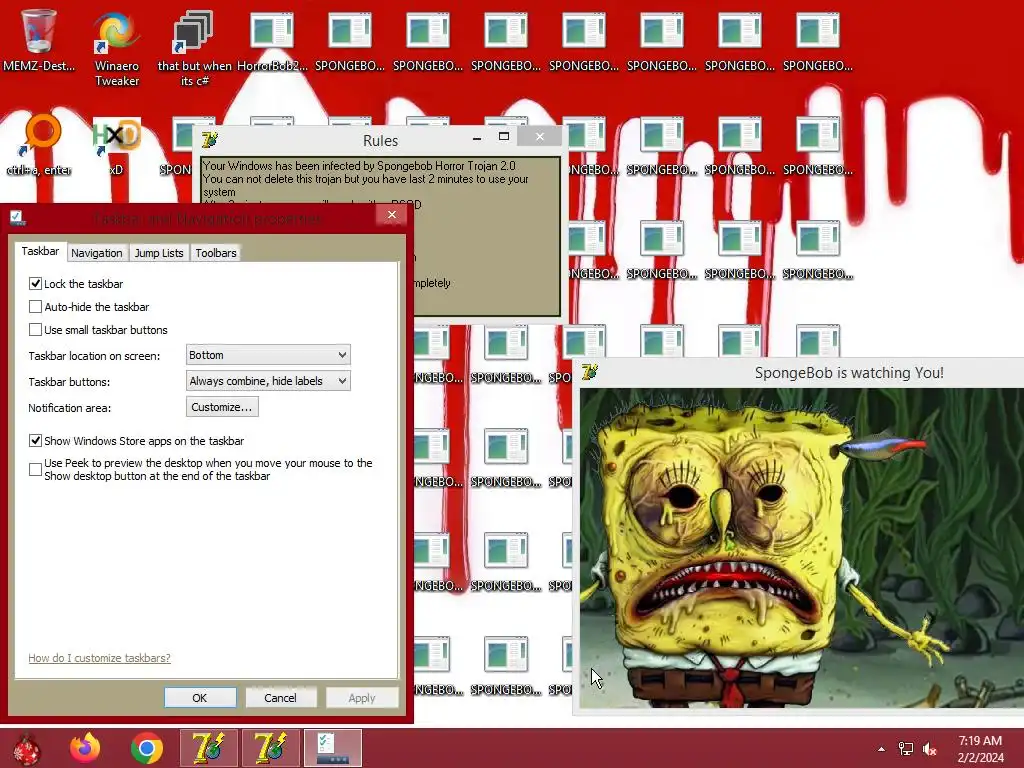Screen dimensions: 1024x768
Task: Open the Start button ornament on taskbar
Action: click(27, 748)
